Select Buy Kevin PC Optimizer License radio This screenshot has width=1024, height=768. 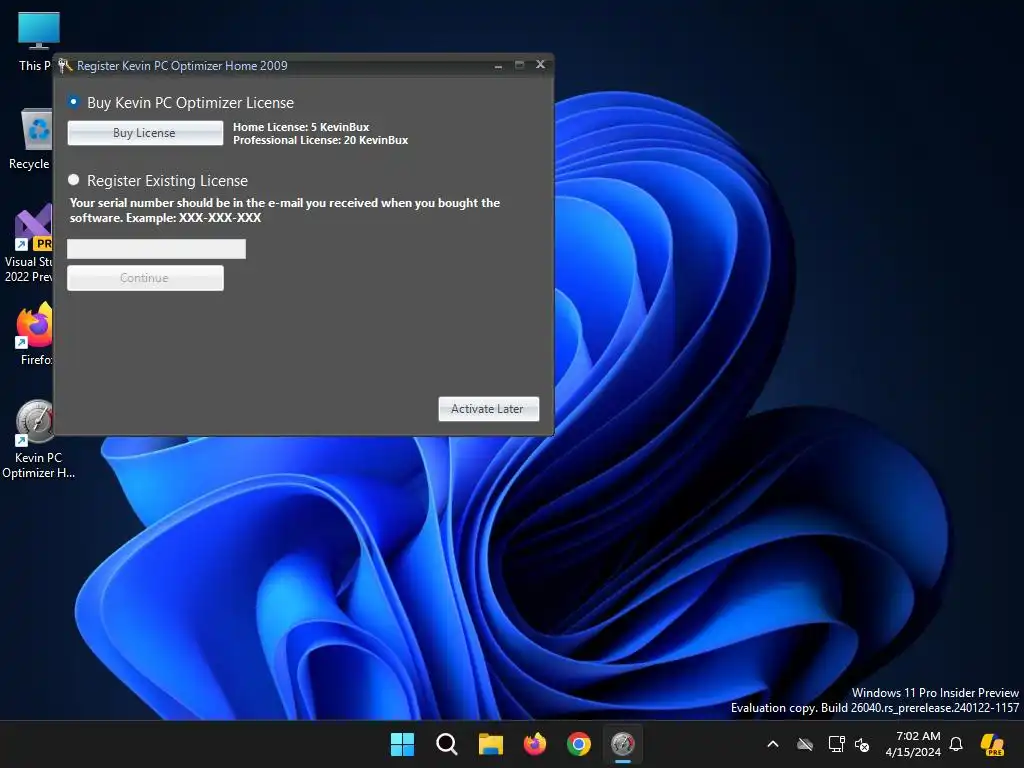coord(73,102)
